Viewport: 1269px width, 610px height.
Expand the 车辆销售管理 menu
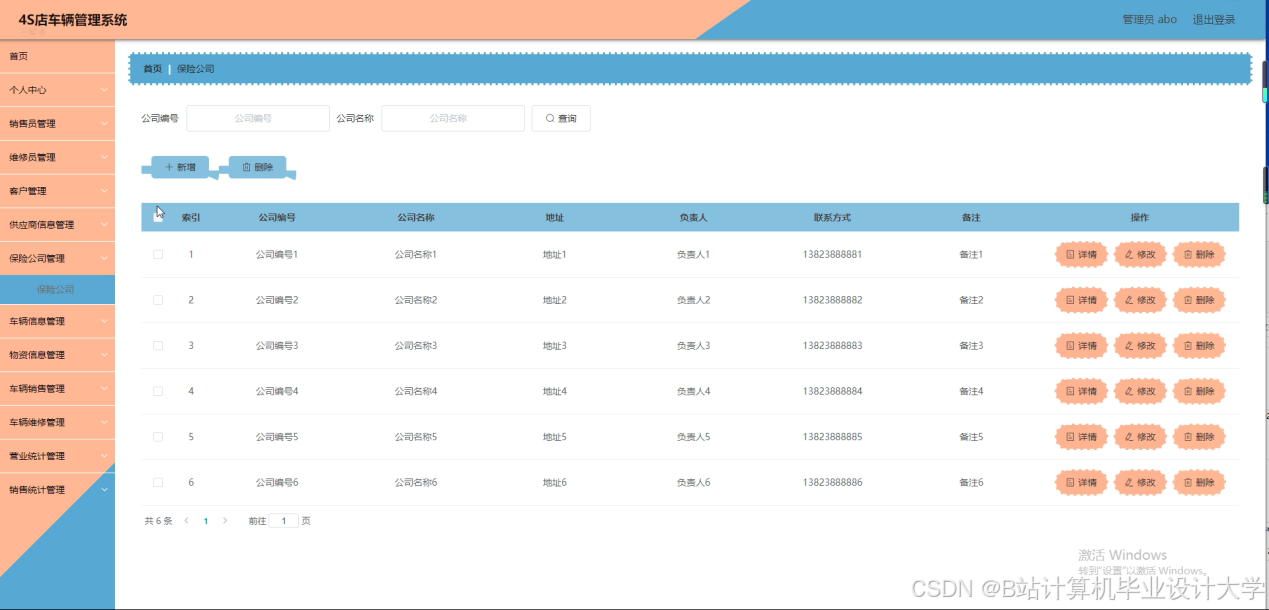coord(57,388)
